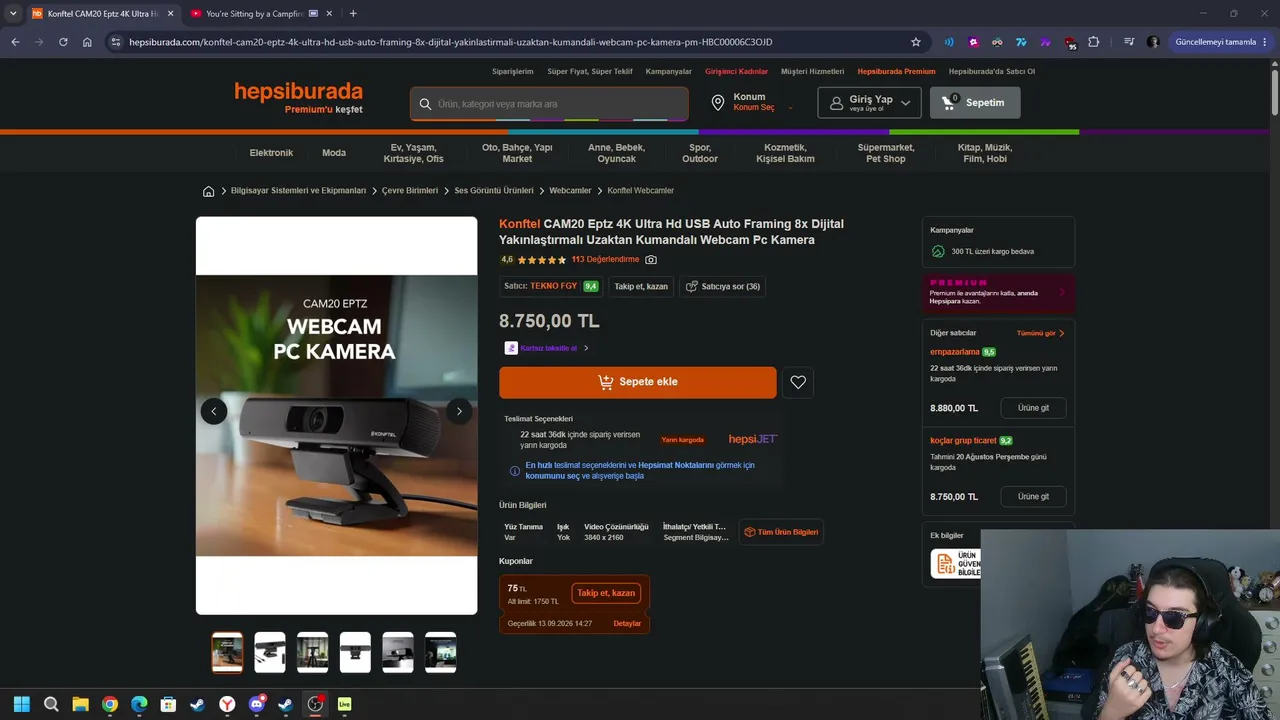This screenshot has width=1280, height=720.
Task: Select the last product thumbnail
Action: point(441,653)
